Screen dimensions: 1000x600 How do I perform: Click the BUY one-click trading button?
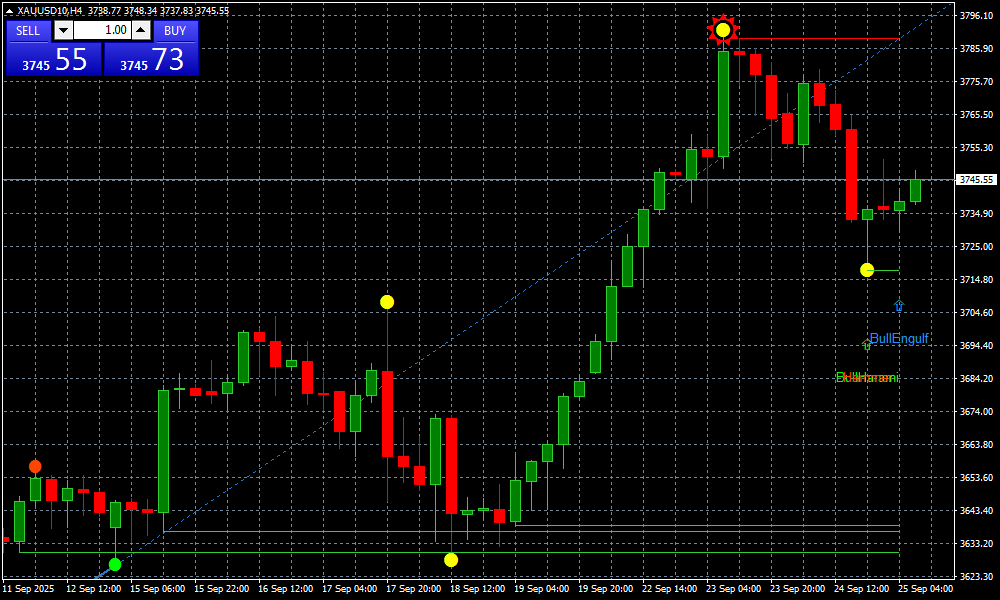[x=175, y=31]
